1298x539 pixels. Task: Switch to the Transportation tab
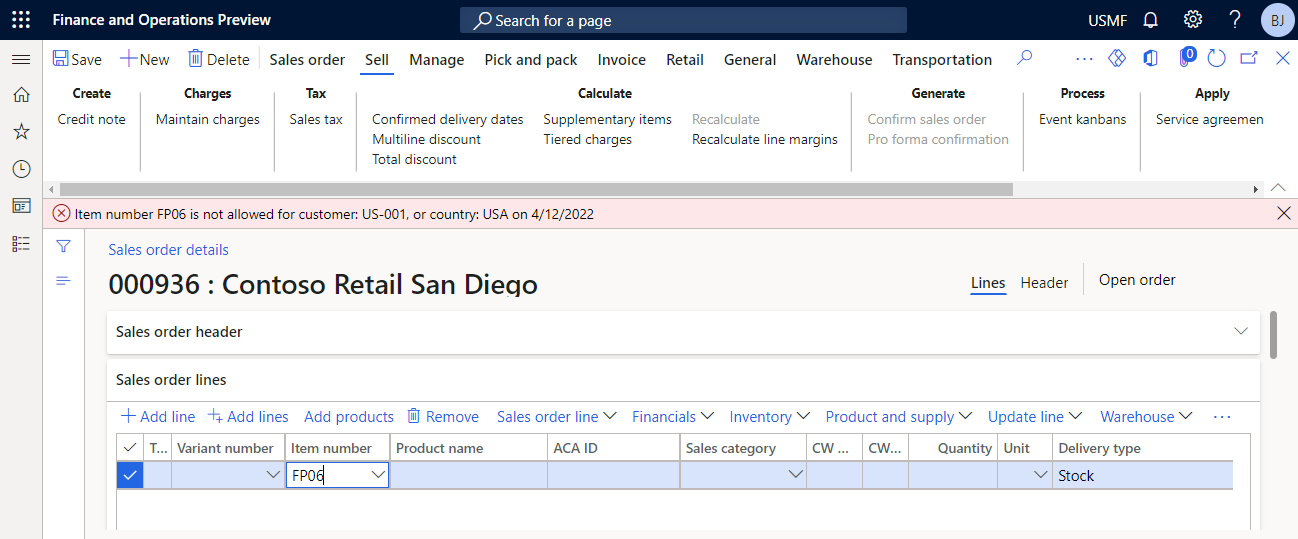tap(942, 60)
